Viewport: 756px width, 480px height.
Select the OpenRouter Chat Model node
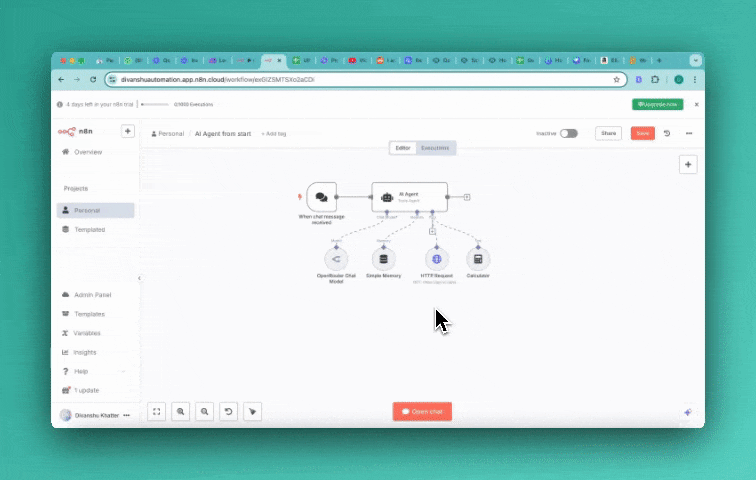click(x=336, y=259)
